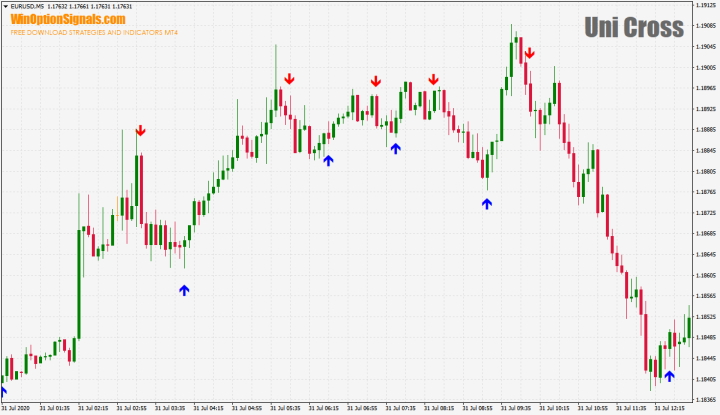Screen dimensions: 720x415
Task: Click the red sell arrow above the 08:15 candle
Action: pos(434,80)
